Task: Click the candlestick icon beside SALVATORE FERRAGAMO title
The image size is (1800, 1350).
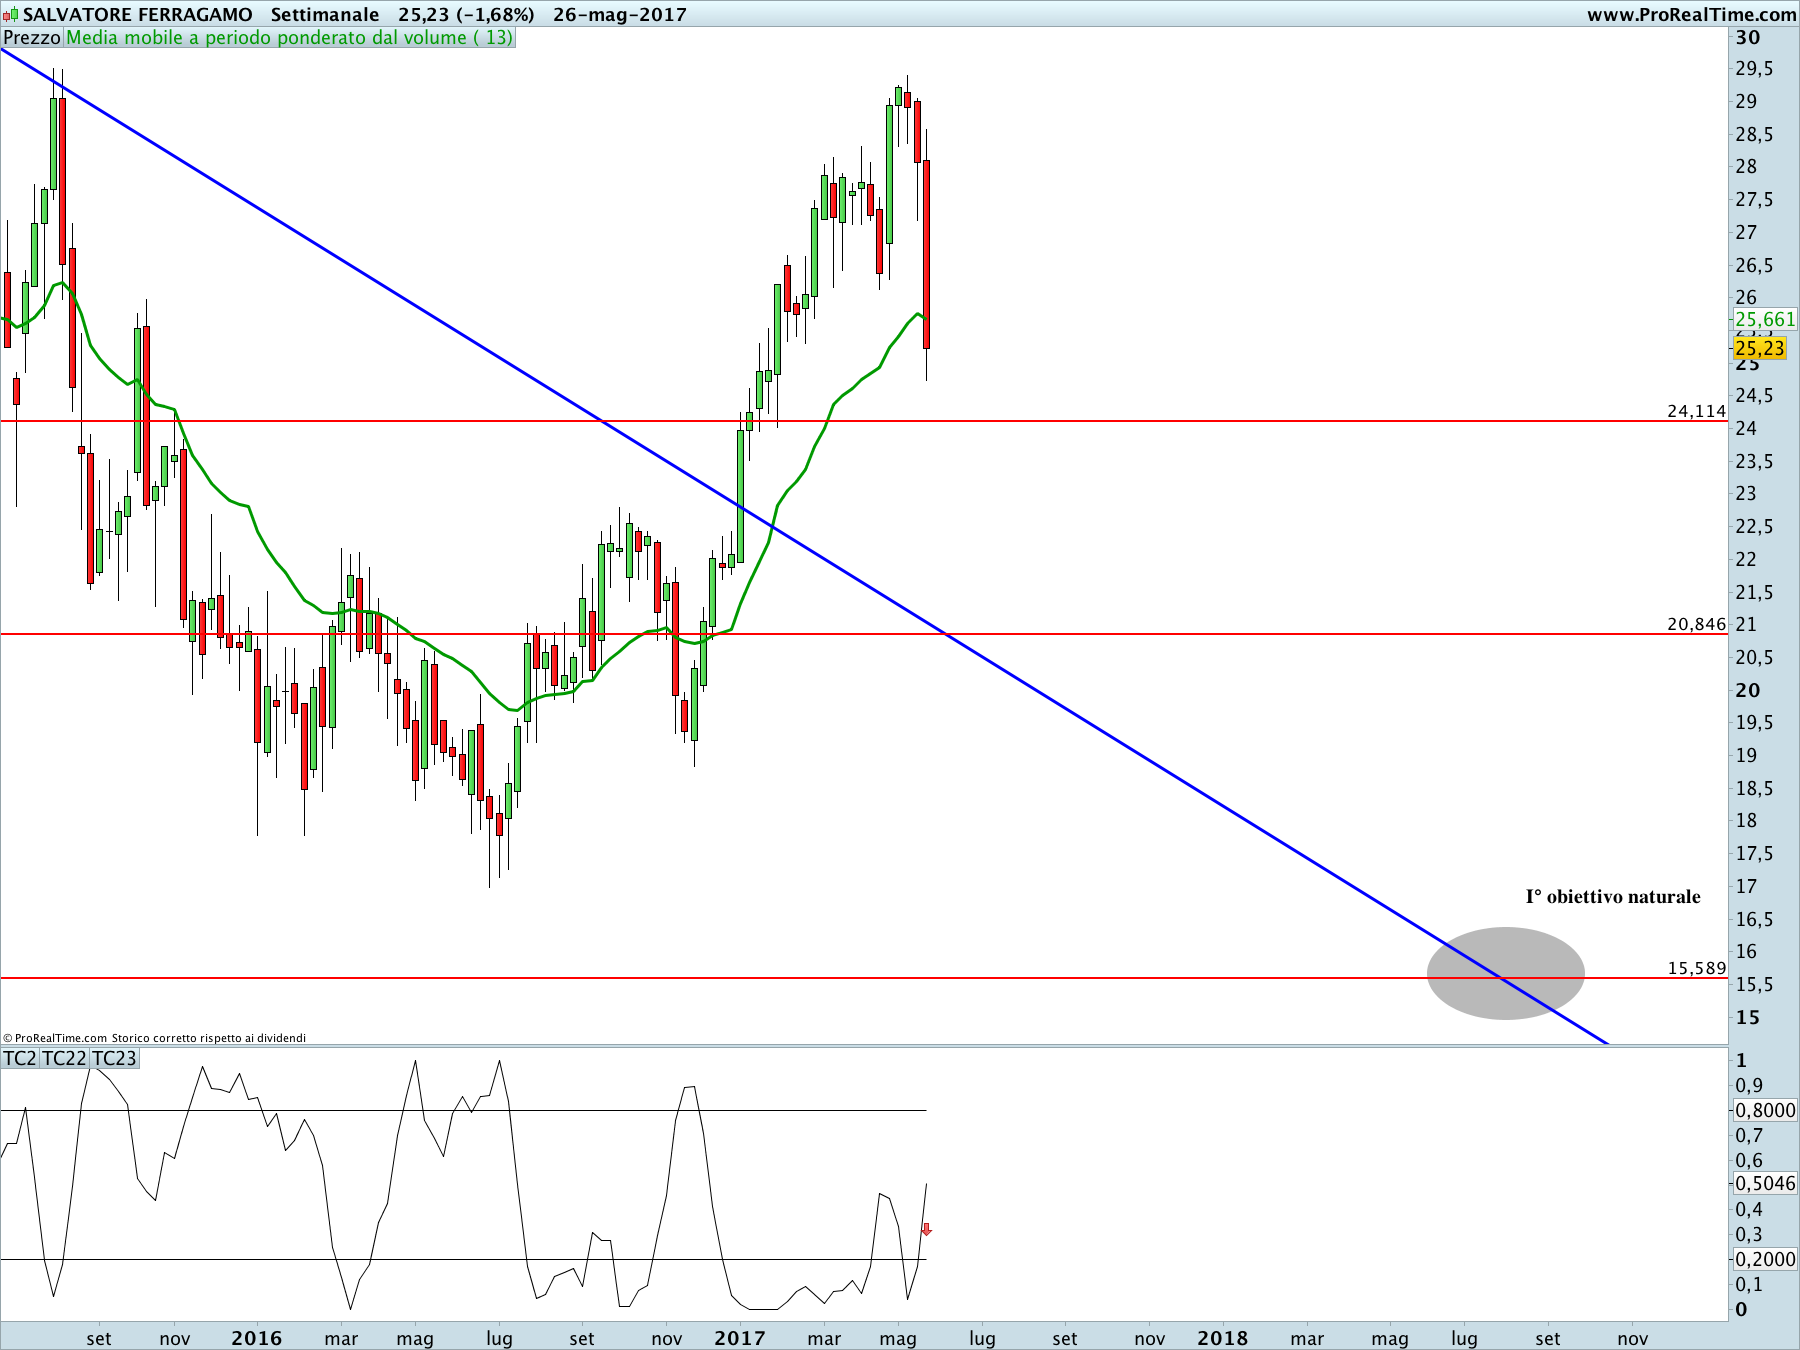Action: (x=11, y=15)
